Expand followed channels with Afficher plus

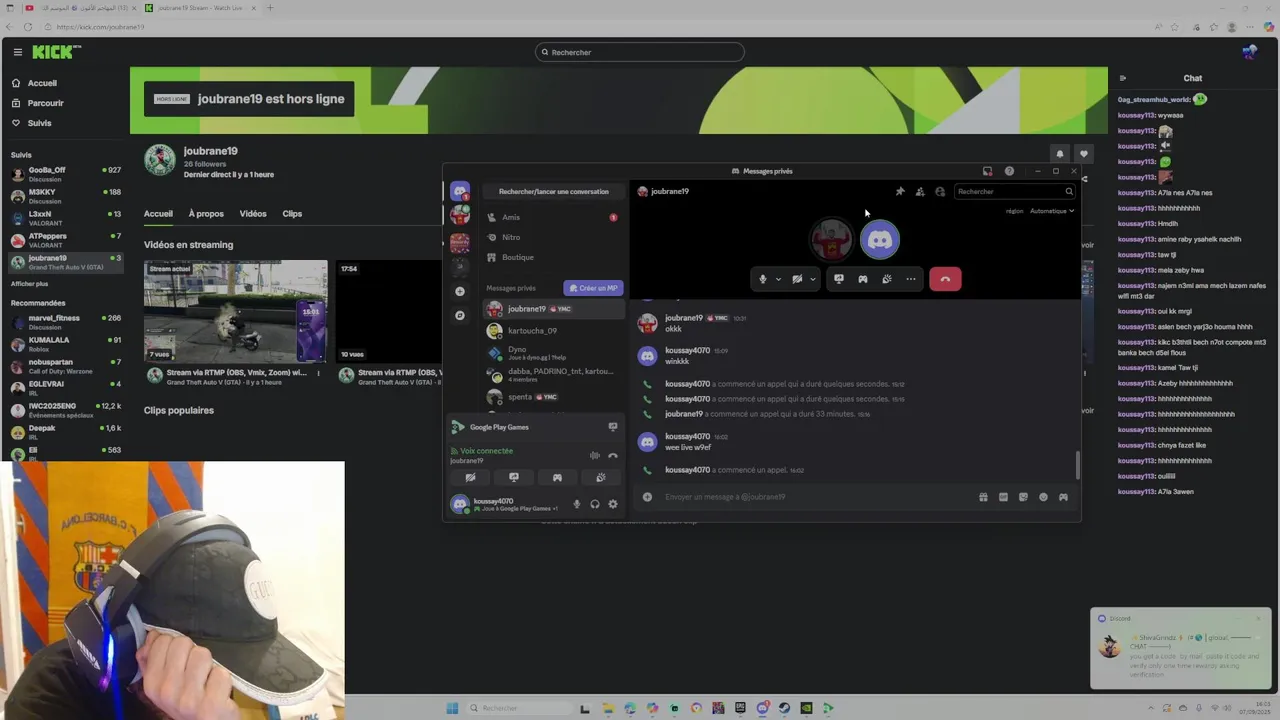pyautogui.click(x=29, y=284)
